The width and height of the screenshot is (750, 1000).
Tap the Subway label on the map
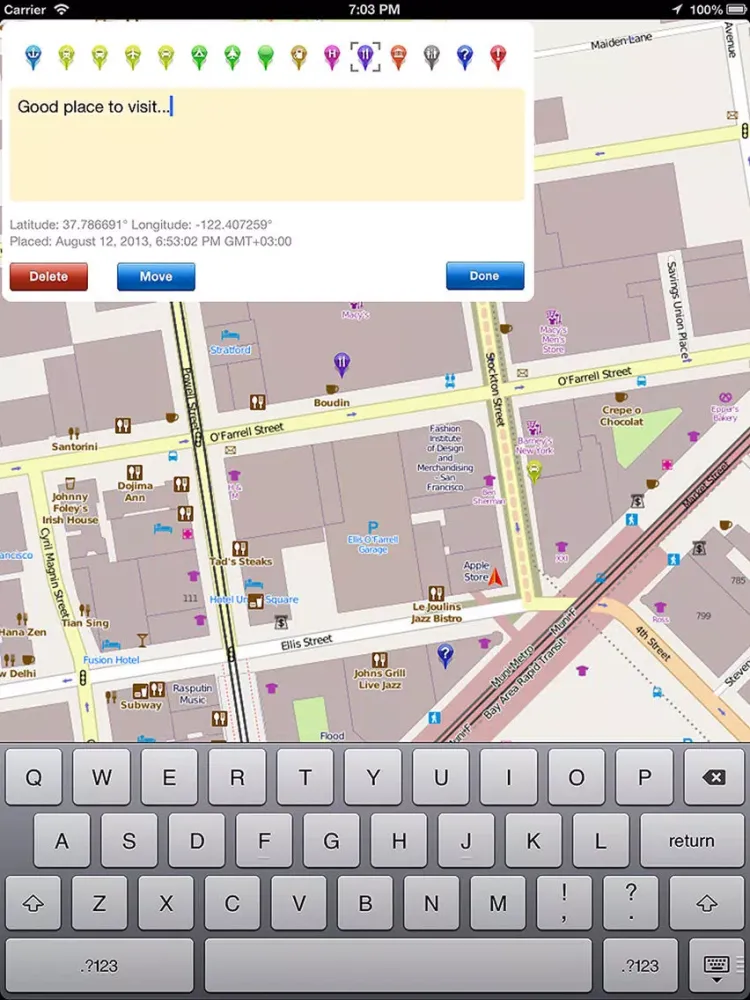pyautogui.click(x=141, y=705)
